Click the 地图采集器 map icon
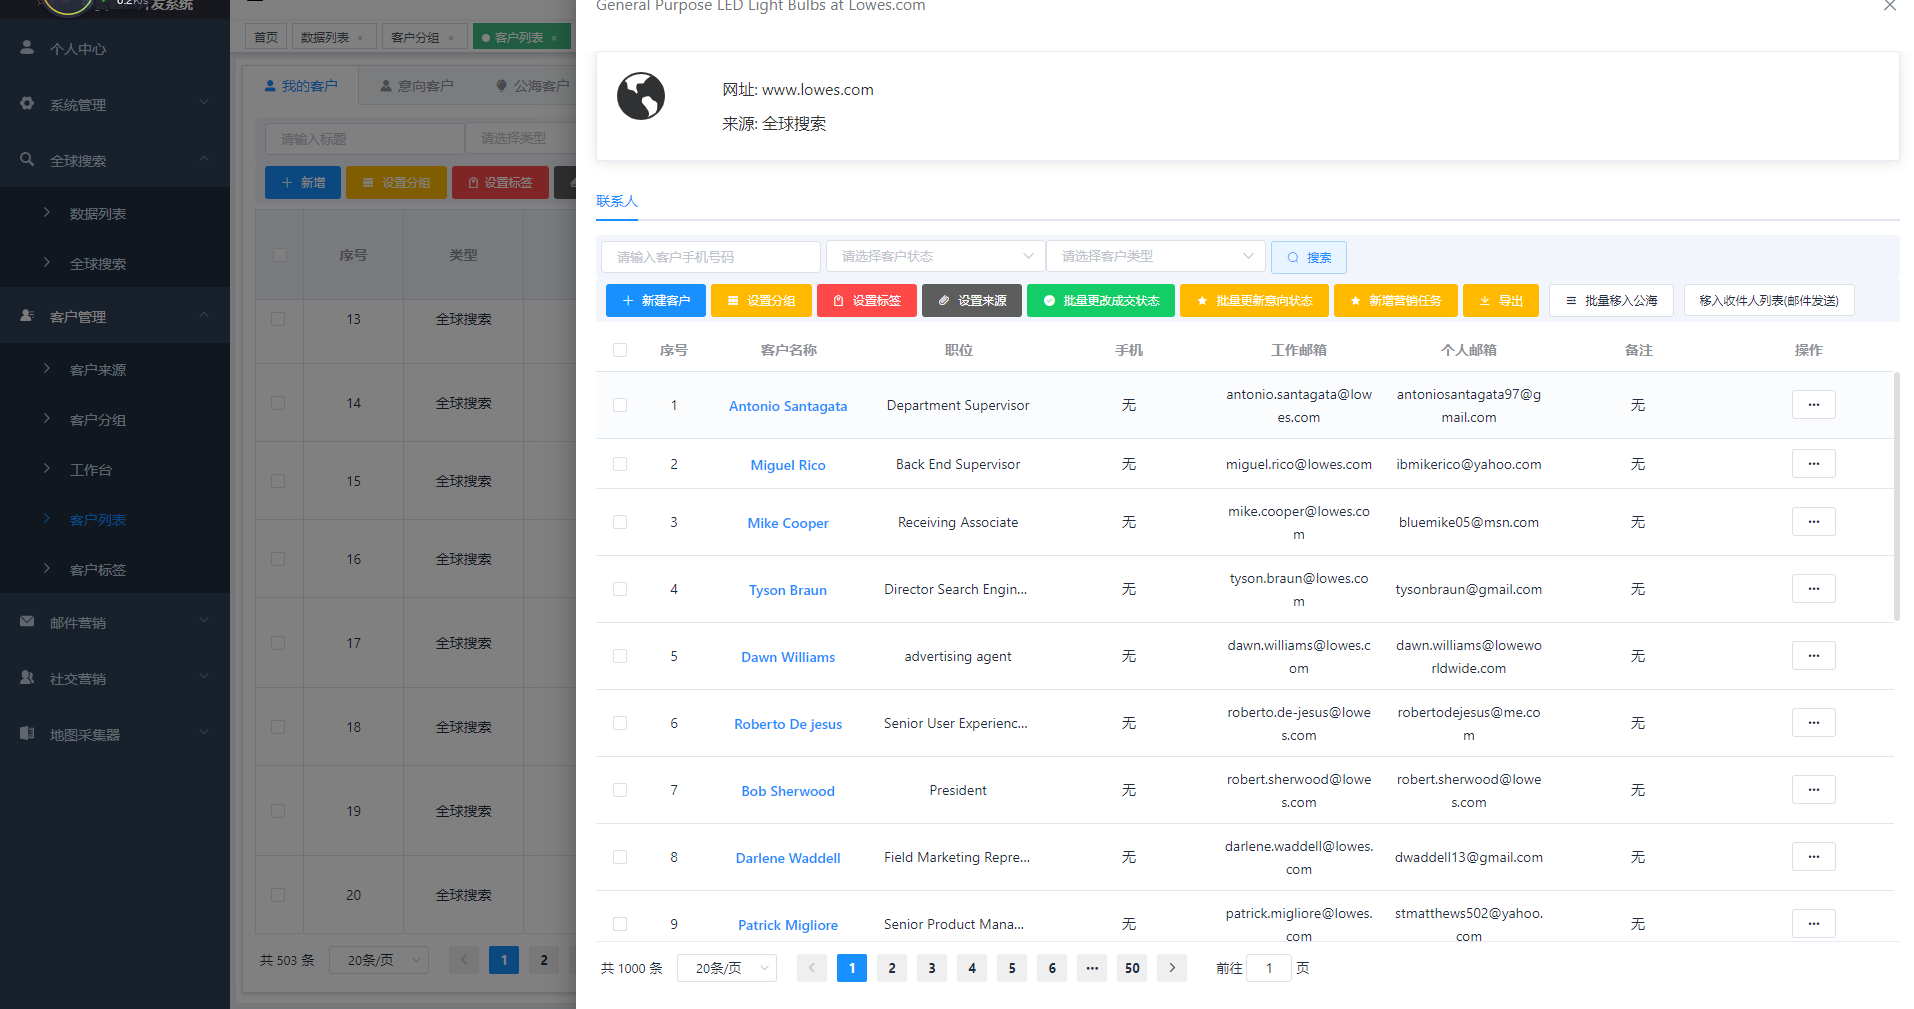The image size is (1914, 1009). [x=27, y=734]
